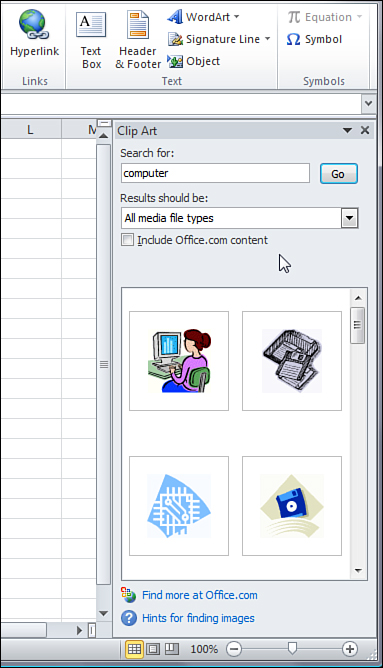Open Hints for finding images link
383x668 pixels.
pos(198,618)
